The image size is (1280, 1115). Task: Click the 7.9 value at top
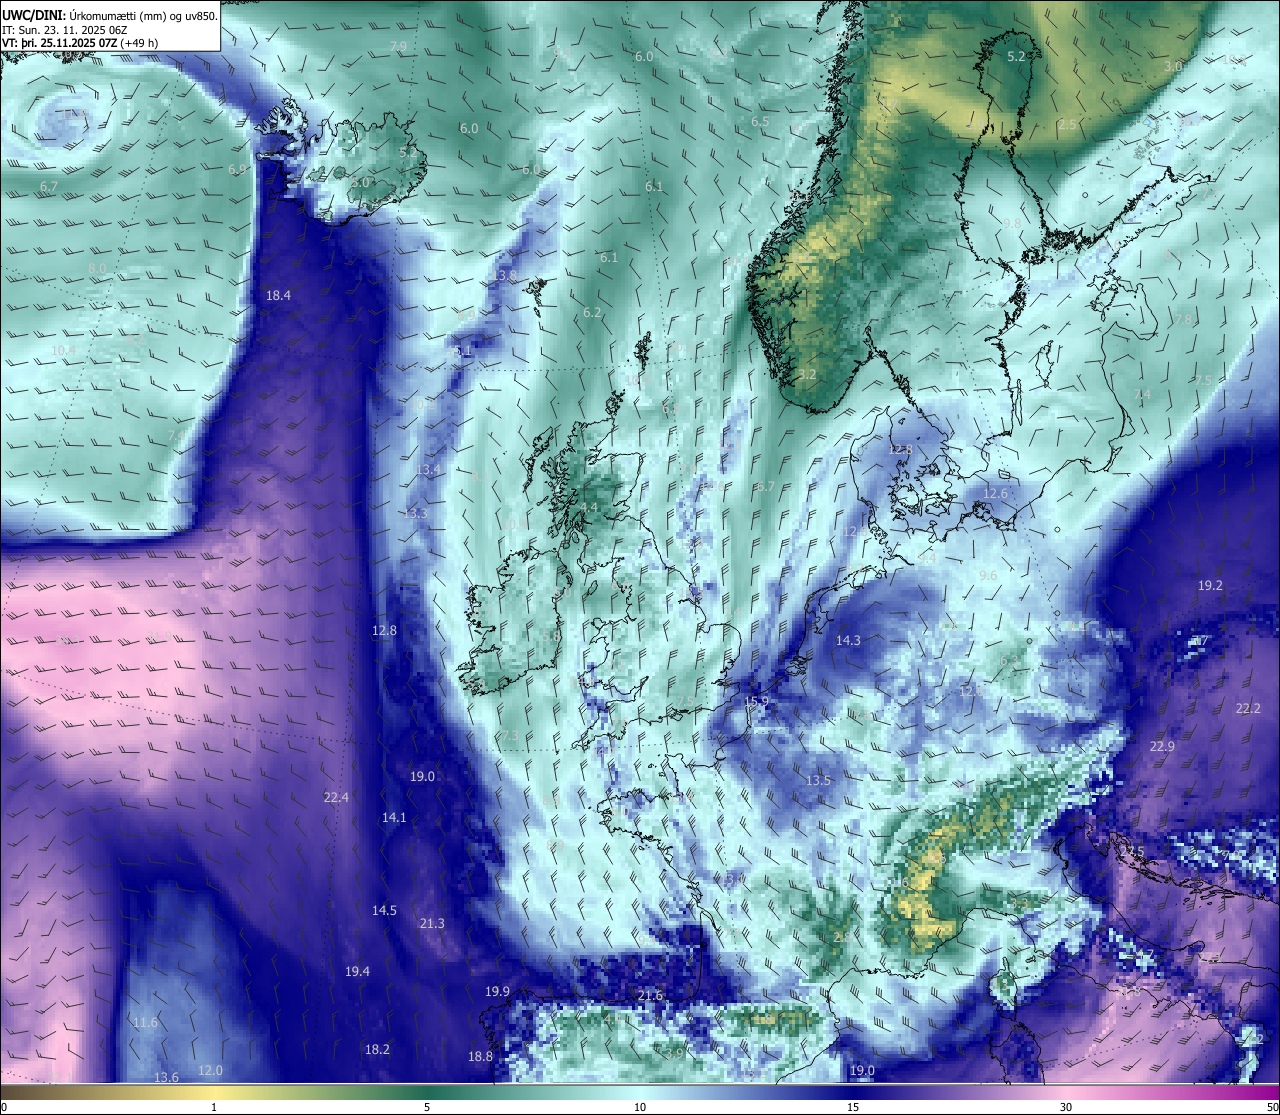tap(398, 47)
